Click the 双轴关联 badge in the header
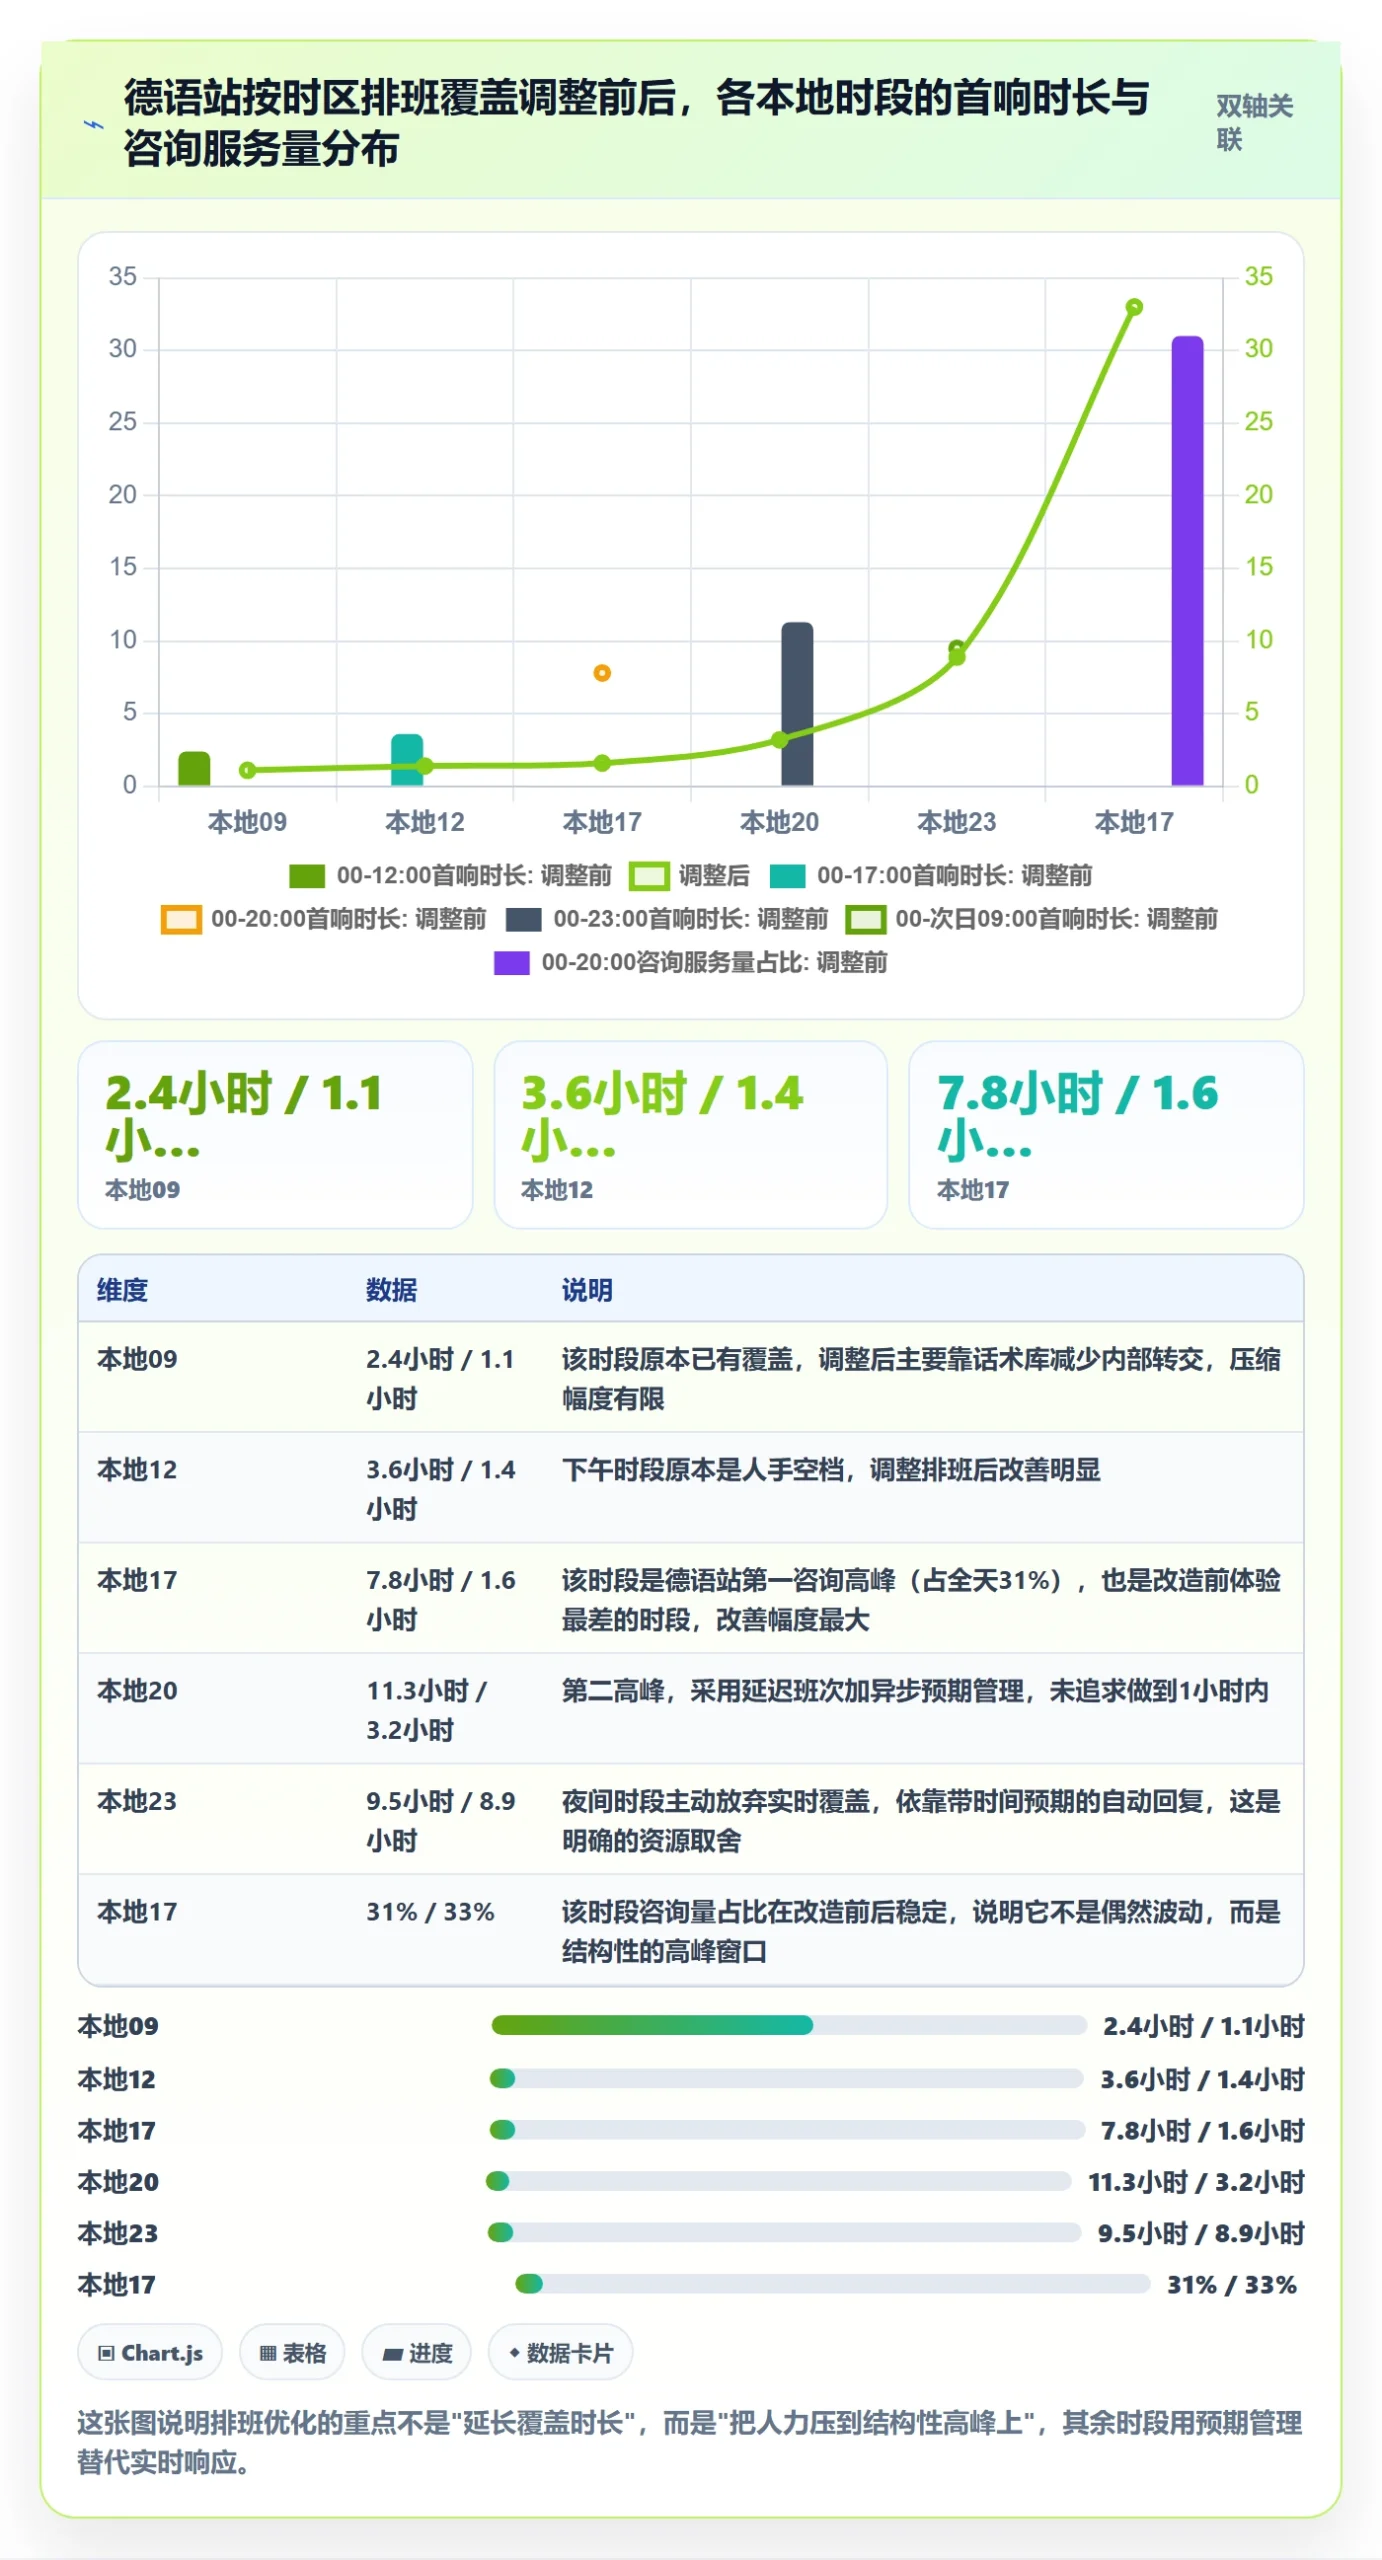The image size is (1382, 2560). (1254, 122)
